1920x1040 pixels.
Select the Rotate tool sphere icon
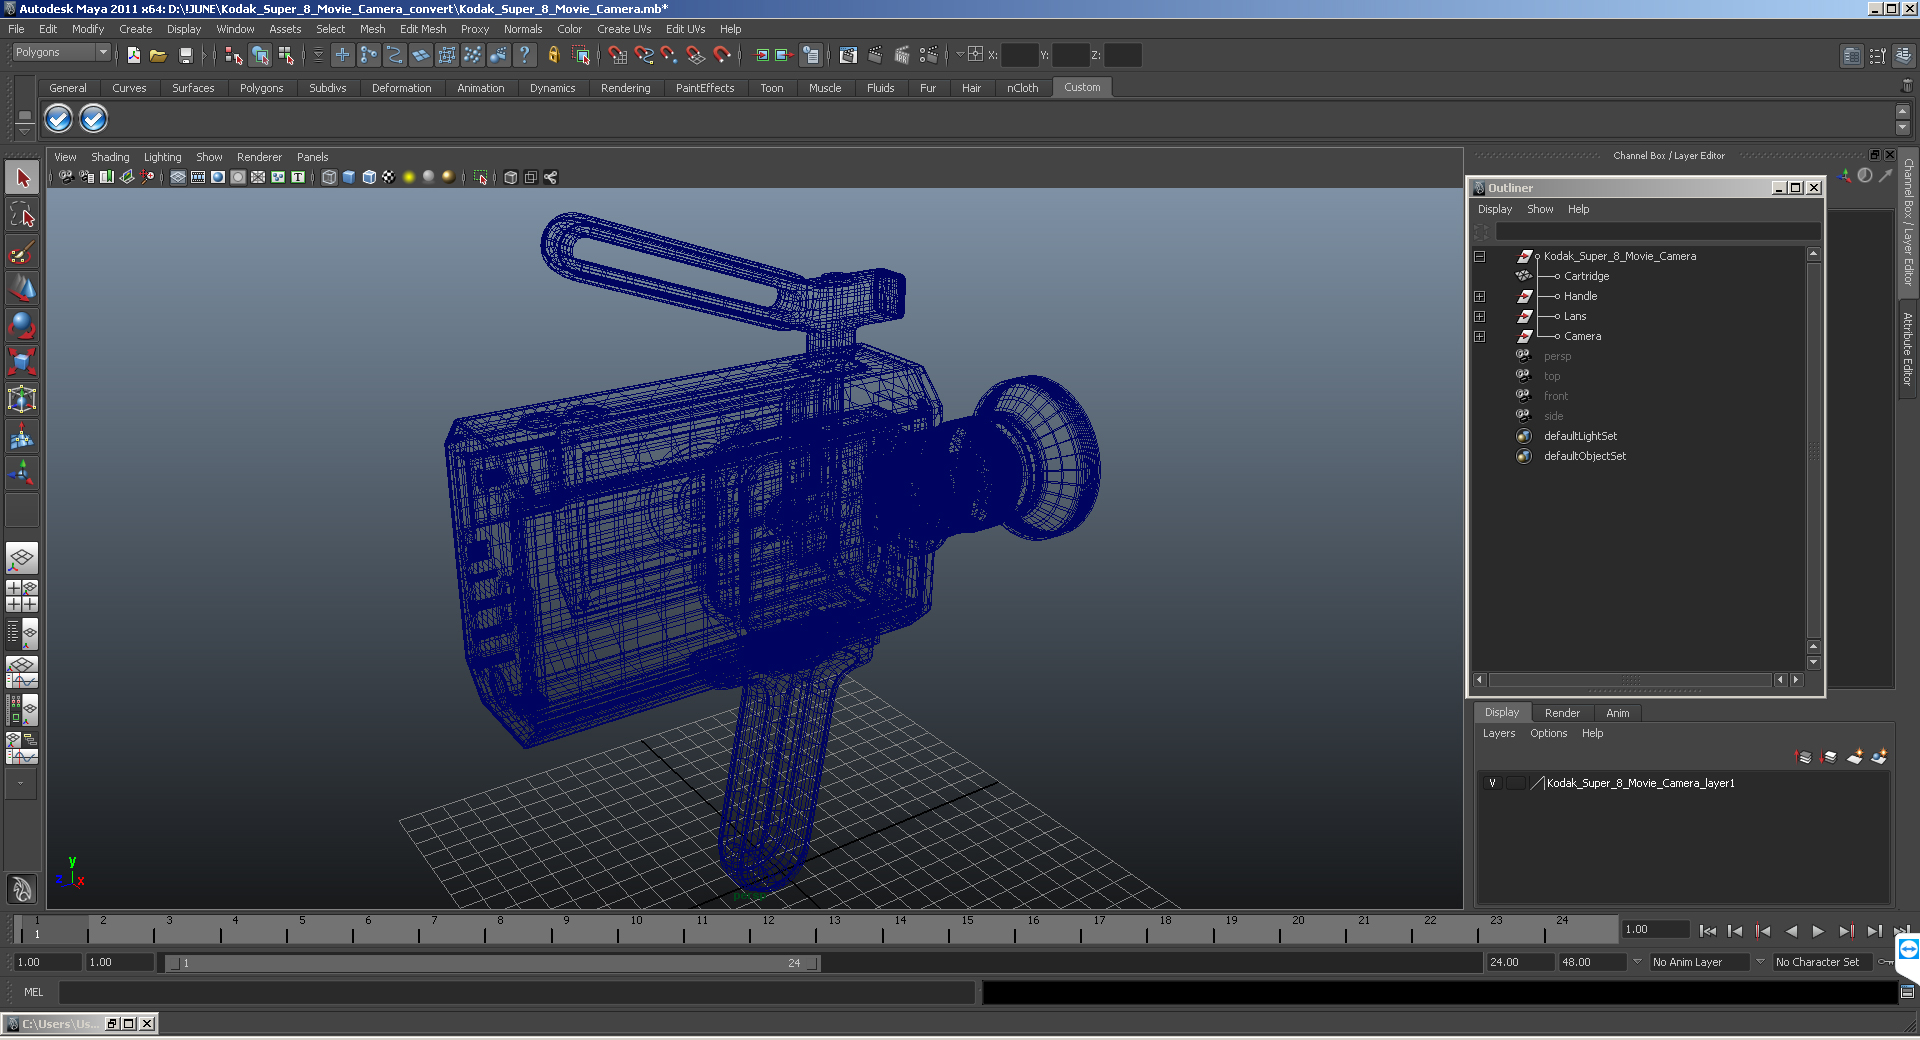click(x=22, y=326)
